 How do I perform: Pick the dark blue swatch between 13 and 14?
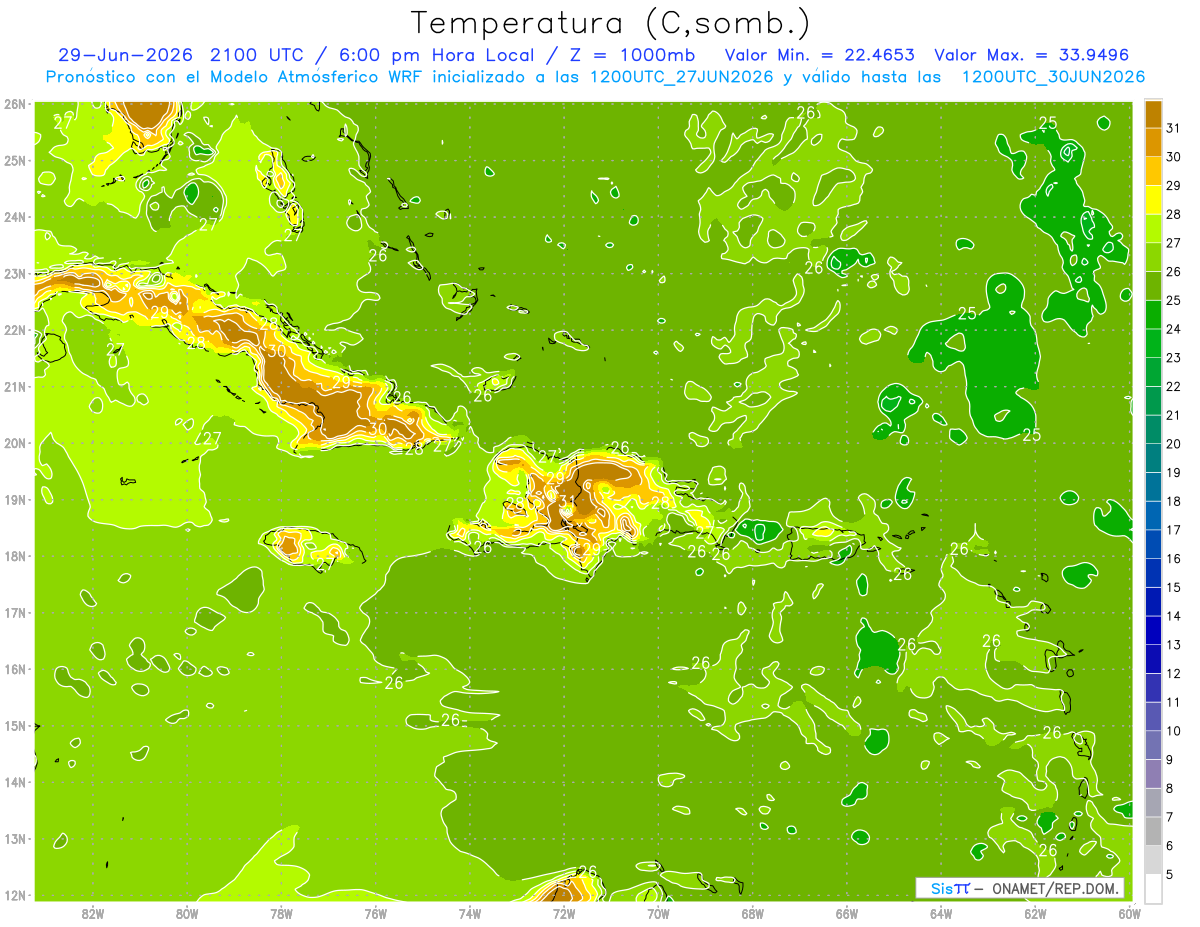pos(1153,630)
